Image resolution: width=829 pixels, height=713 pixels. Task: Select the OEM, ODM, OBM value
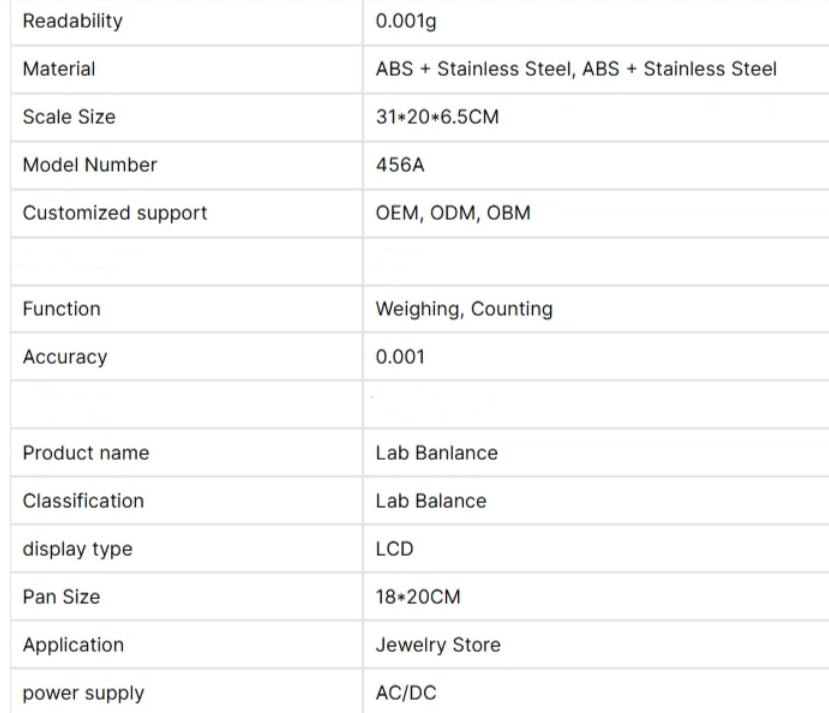tap(453, 213)
